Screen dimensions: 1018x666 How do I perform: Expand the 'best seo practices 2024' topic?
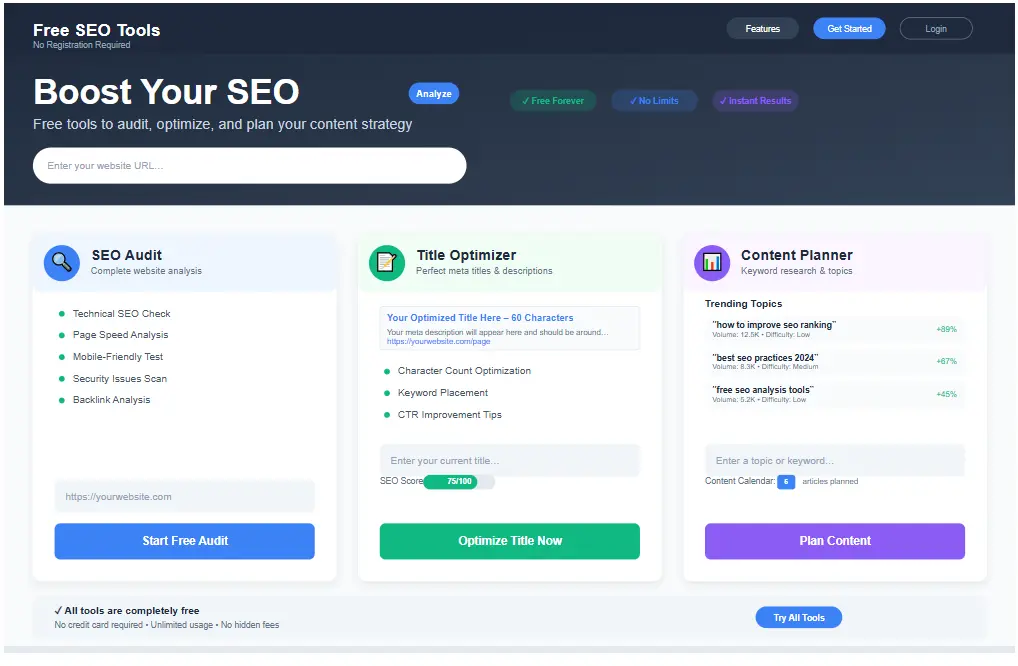click(x=834, y=361)
